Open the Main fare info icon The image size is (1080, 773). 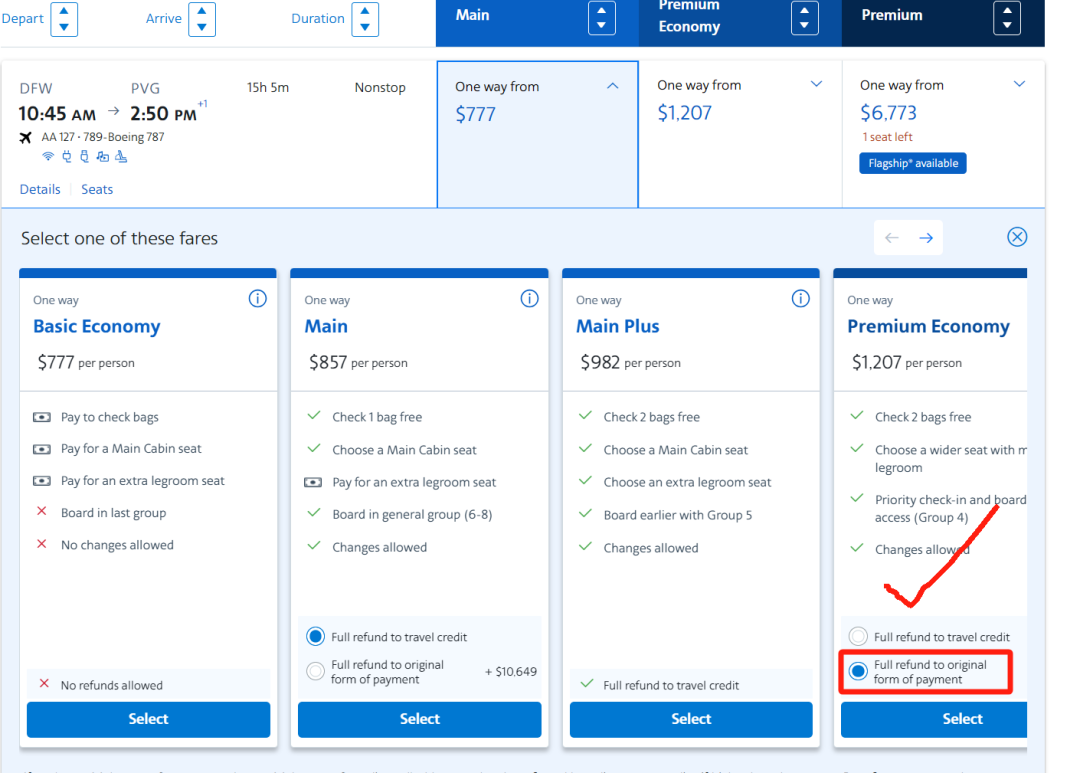click(530, 299)
